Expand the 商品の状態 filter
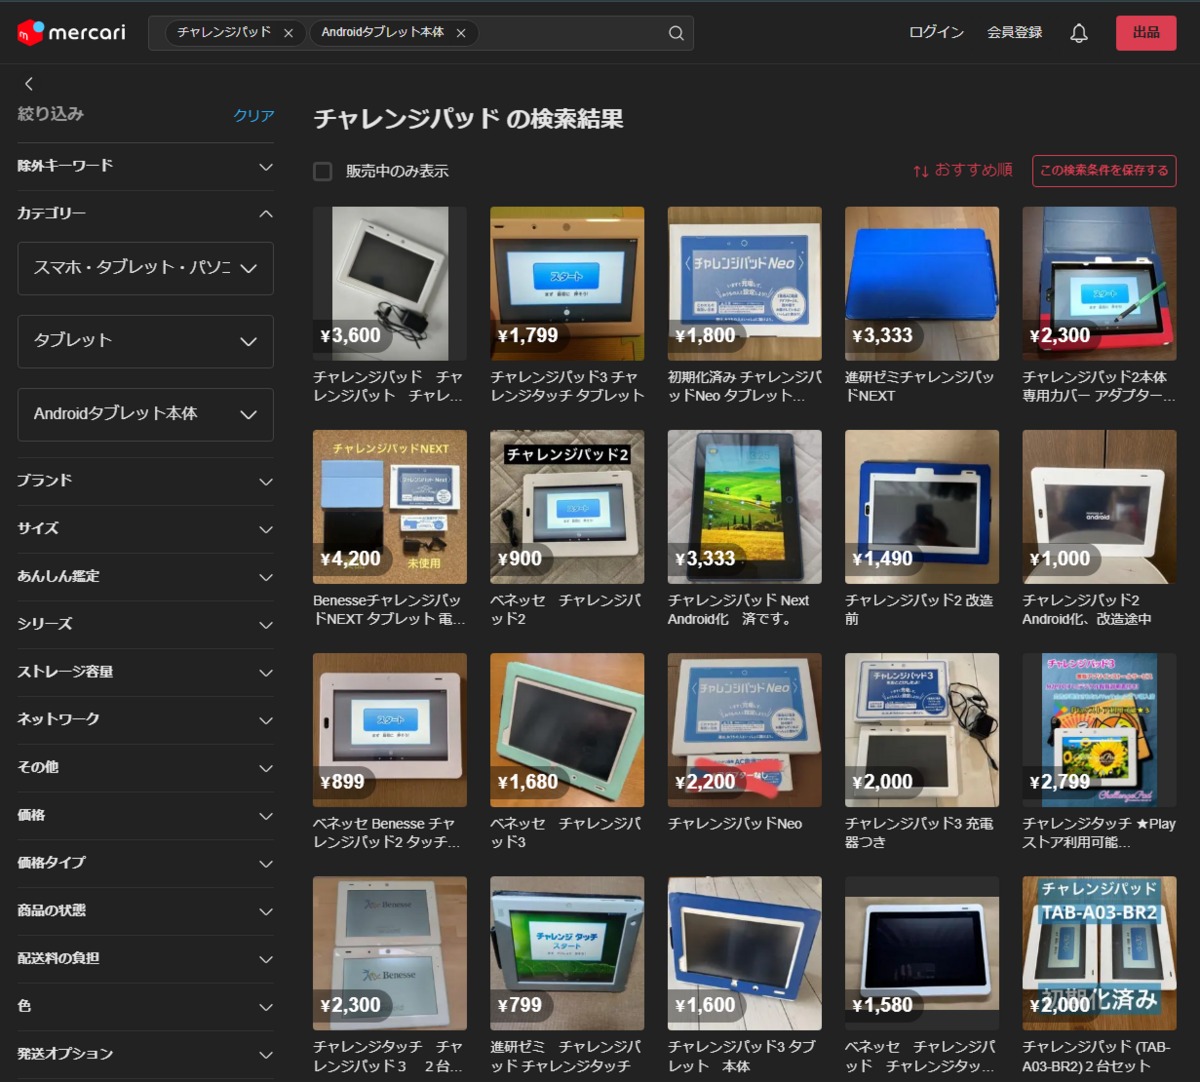The image size is (1200, 1082). coord(145,911)
